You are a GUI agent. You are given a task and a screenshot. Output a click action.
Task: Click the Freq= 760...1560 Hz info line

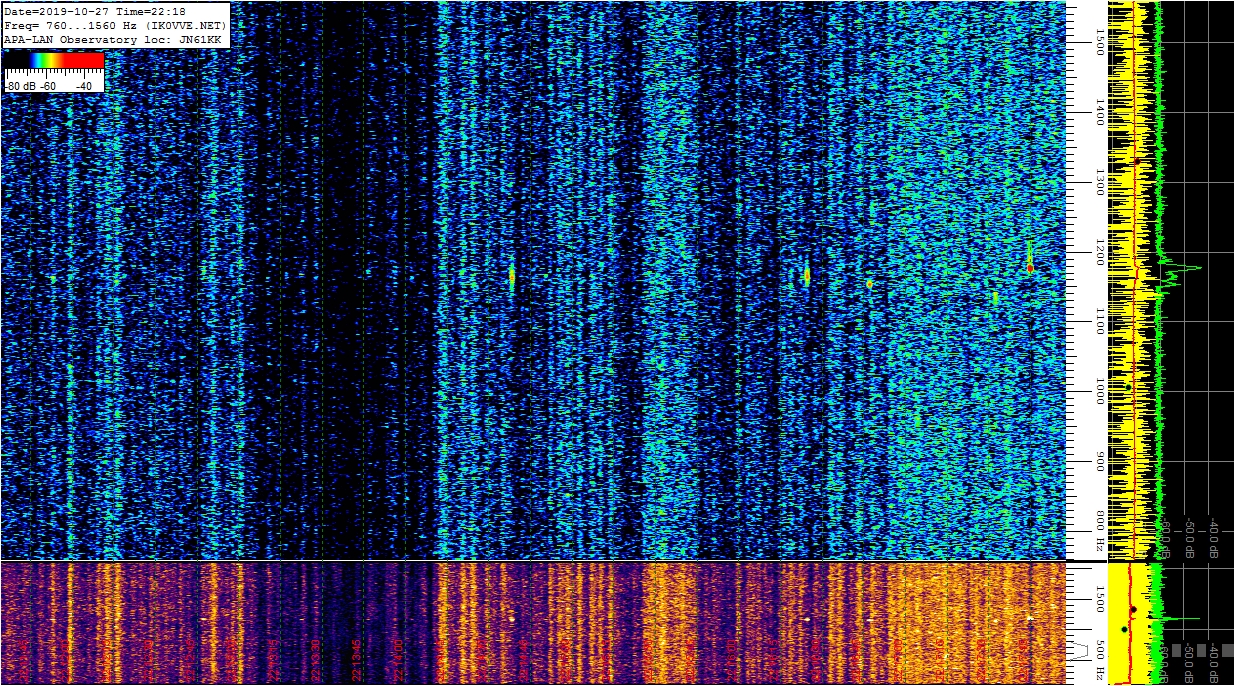pos(115,25)
